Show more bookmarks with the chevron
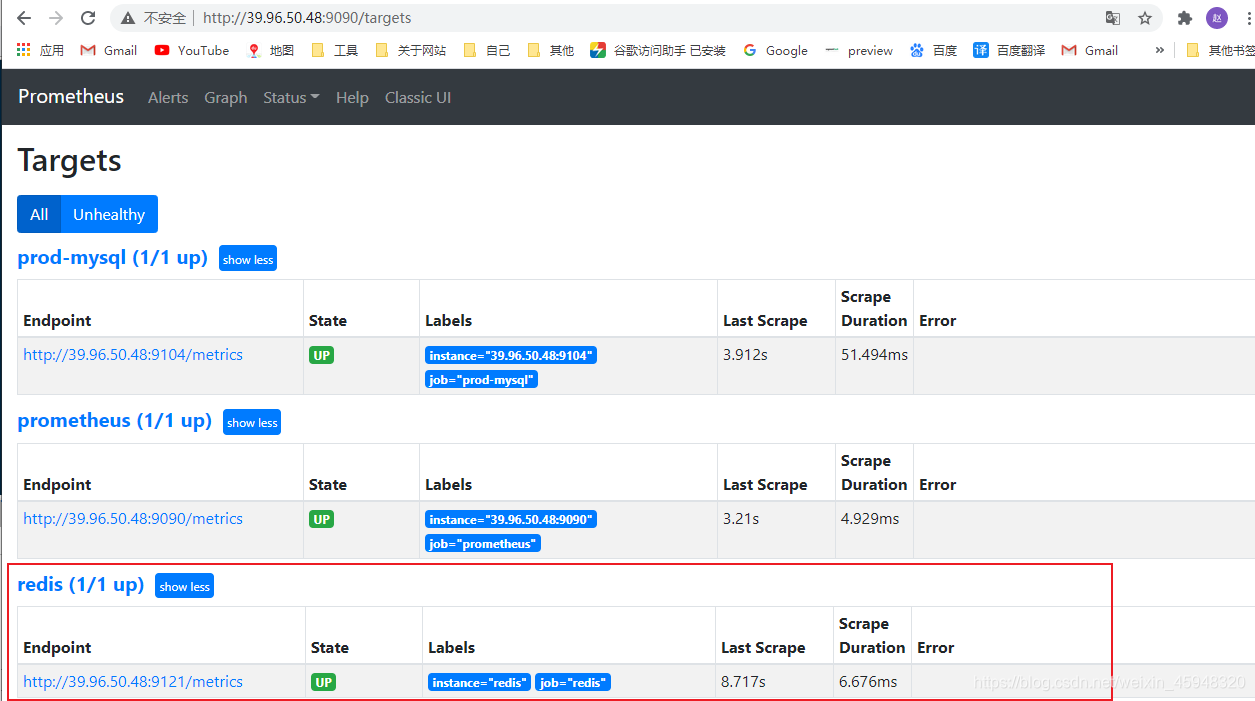Screen dimensions: 1255x701 (1160, 50)
